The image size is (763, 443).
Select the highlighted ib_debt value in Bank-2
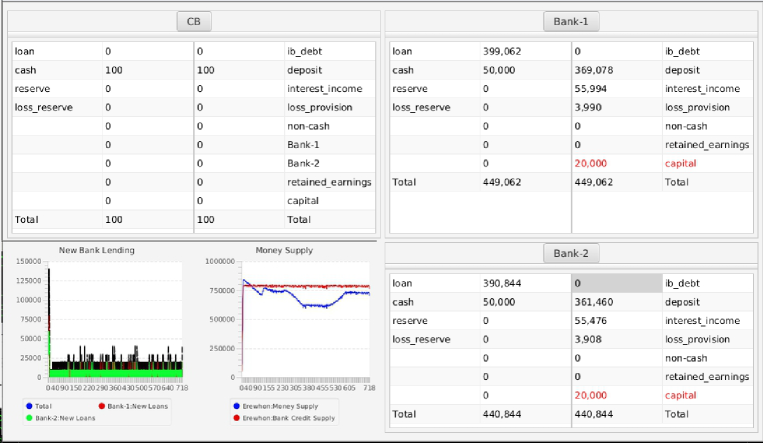tap(615, 283)
